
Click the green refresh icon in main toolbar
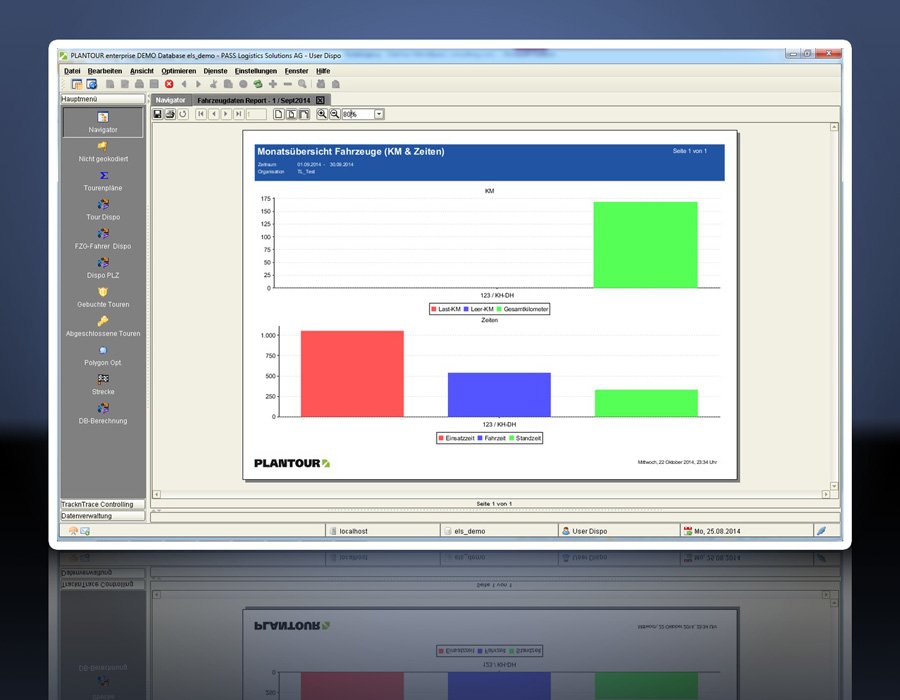coord(258,84)
